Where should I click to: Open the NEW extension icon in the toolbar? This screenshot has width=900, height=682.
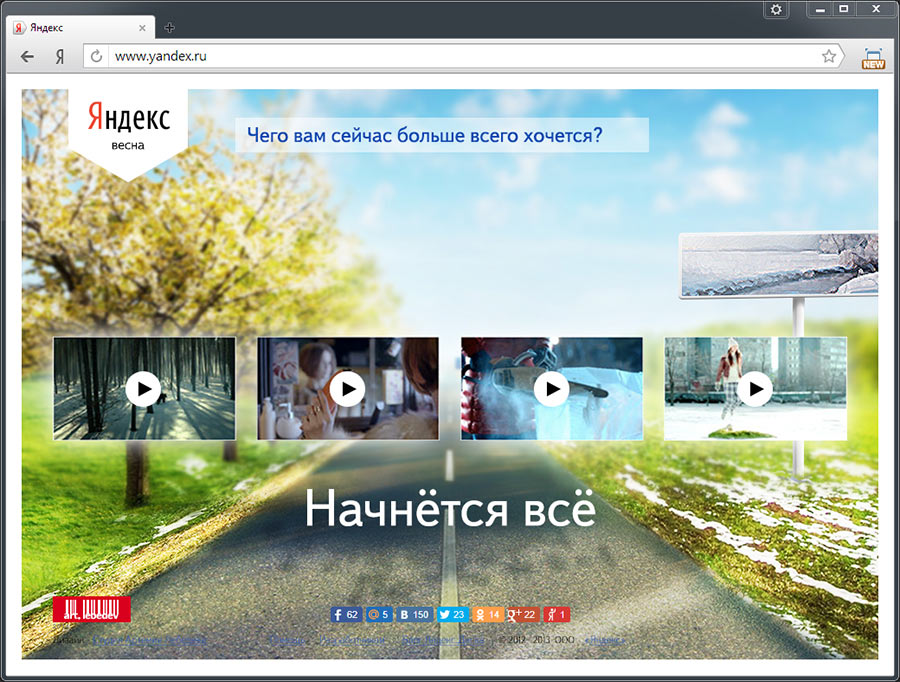pos(873,58)
